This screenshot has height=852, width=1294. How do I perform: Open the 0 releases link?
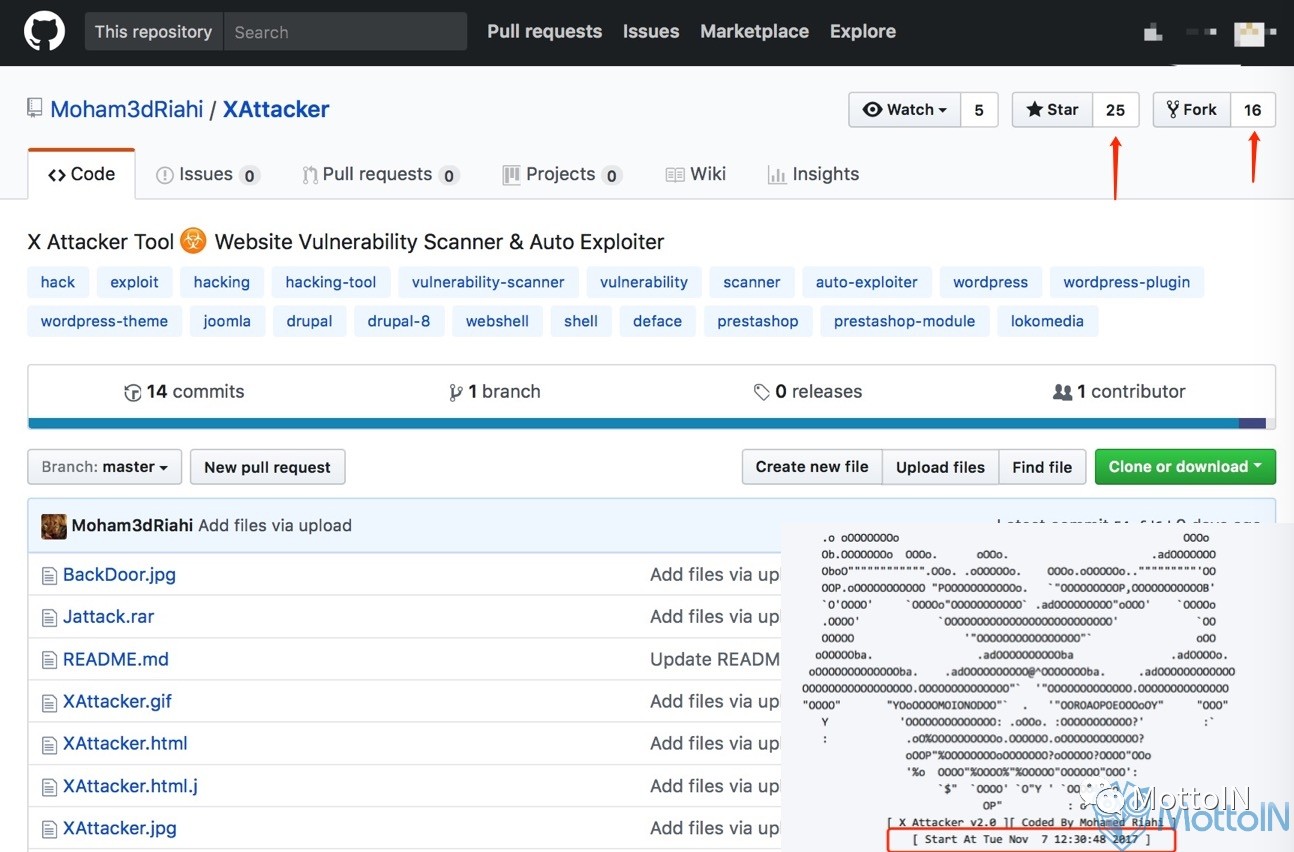click(808, 392)
